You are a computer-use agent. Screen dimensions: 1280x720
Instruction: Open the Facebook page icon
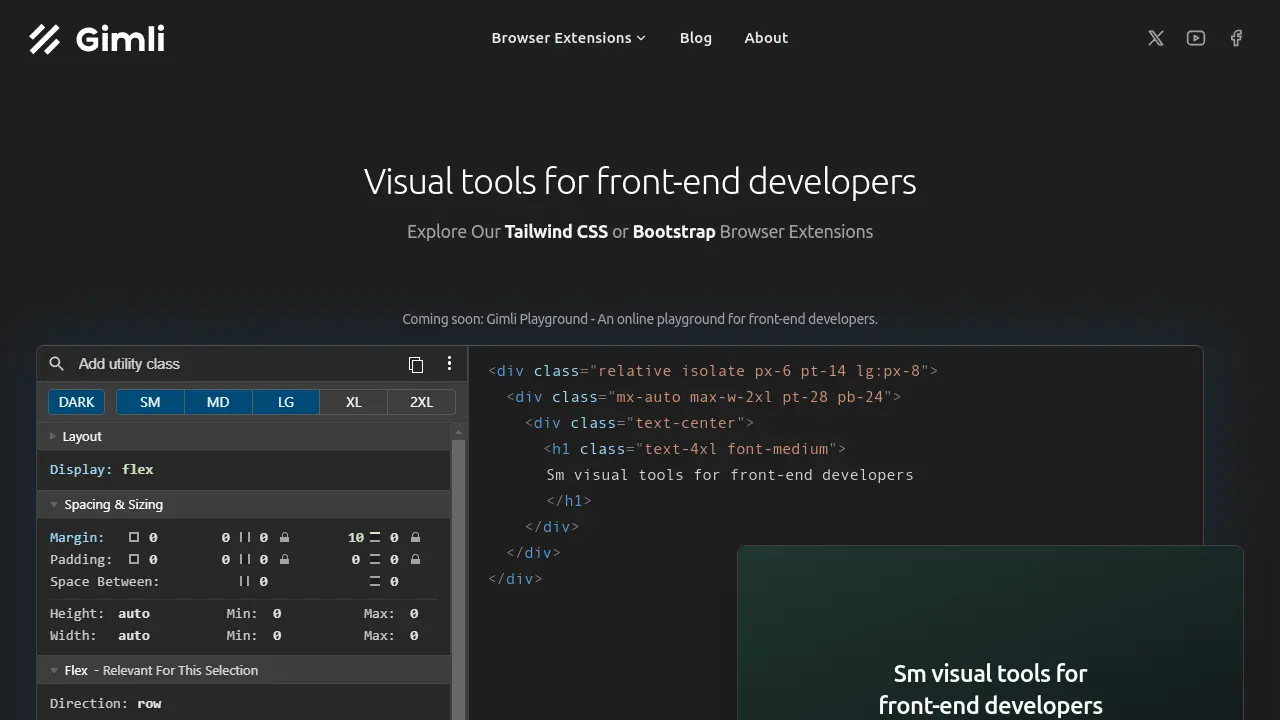click(x=1236, y=38)
